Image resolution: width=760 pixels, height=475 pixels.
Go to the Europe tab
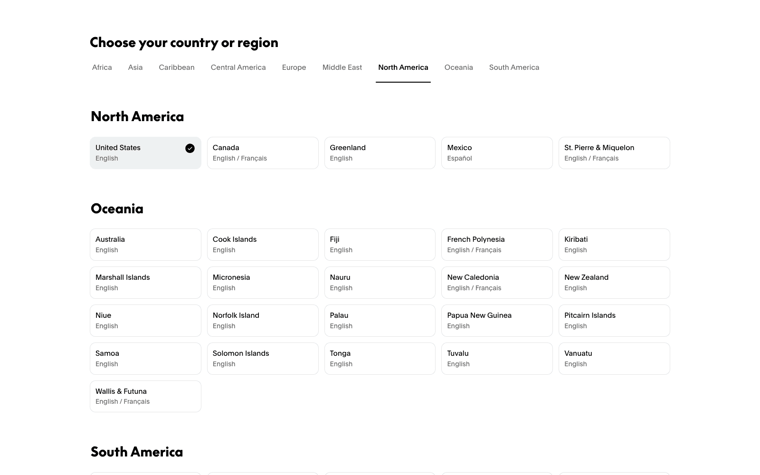click(294, 67)
